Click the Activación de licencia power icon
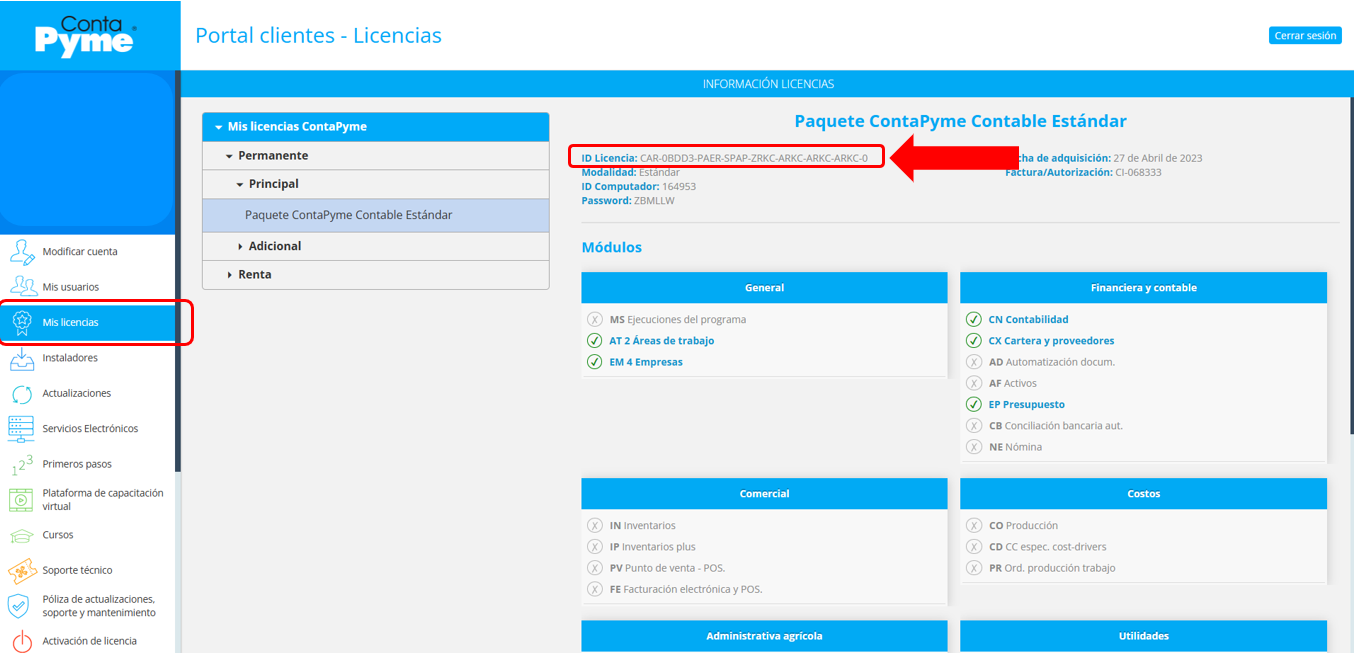This screenshot has height=653, width=1357. tap(22, 641)
